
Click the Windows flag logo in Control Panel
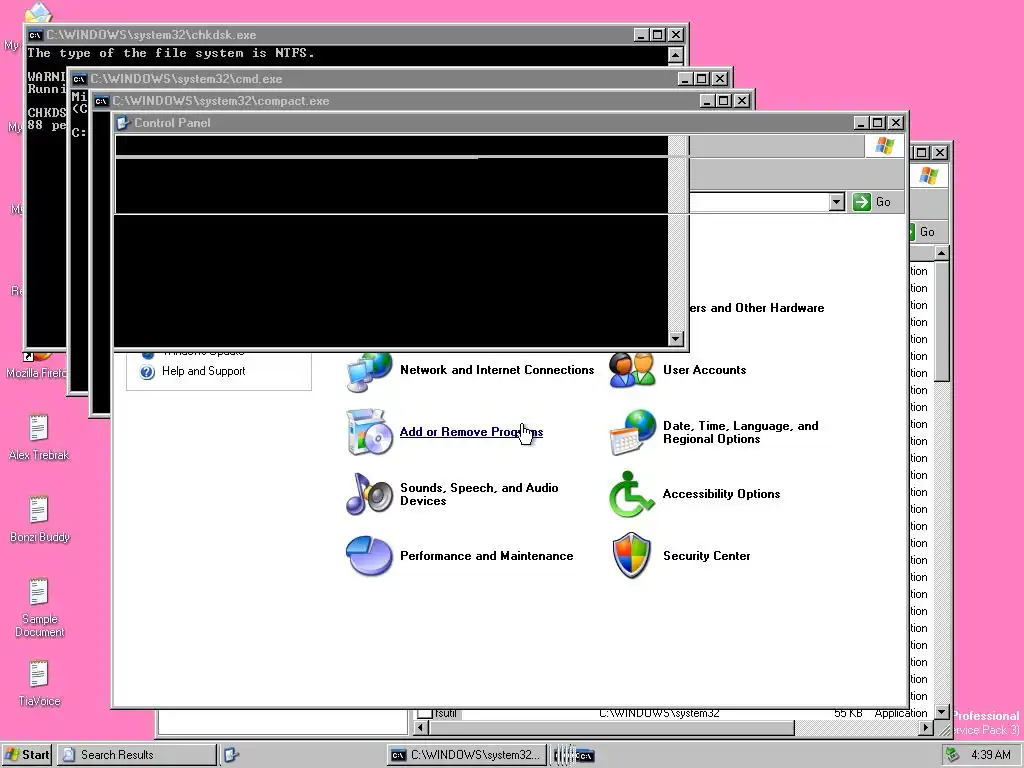[885, 145]
